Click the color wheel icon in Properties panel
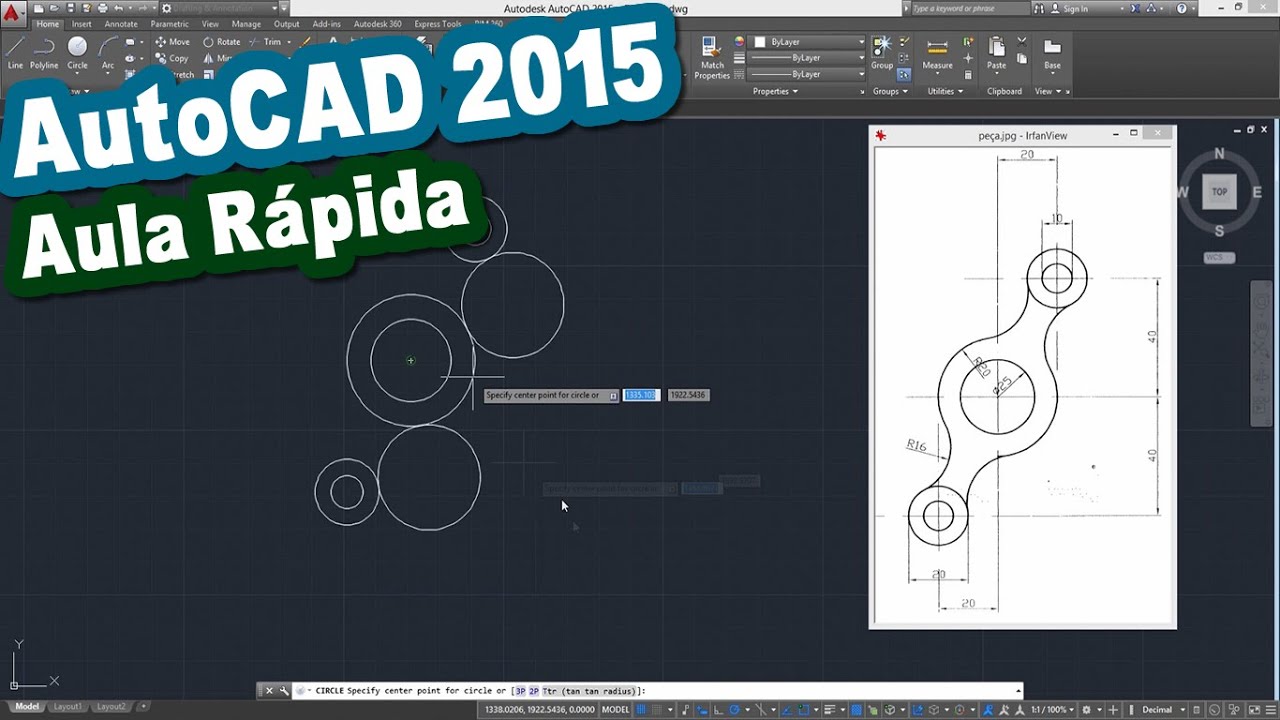This screenshot has width=1280, height=720. pos(740,42)
